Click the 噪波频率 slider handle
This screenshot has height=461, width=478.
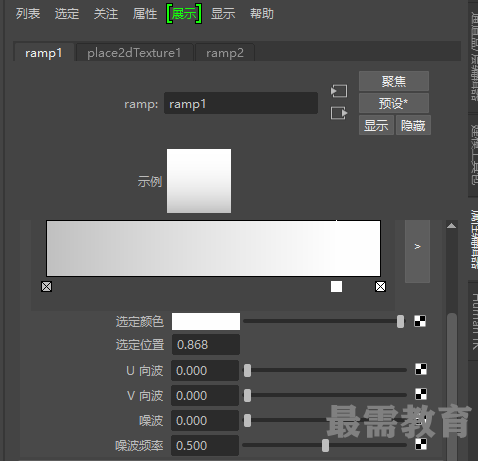coord(325,445)
